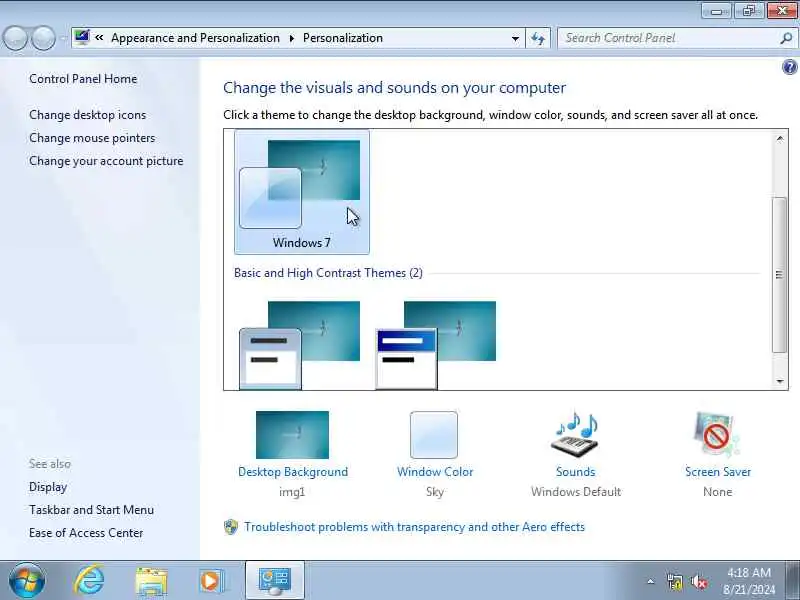Click Personalization breadcrumb
The width and height of the screenshot is (800, 600).
pos(343,38)
